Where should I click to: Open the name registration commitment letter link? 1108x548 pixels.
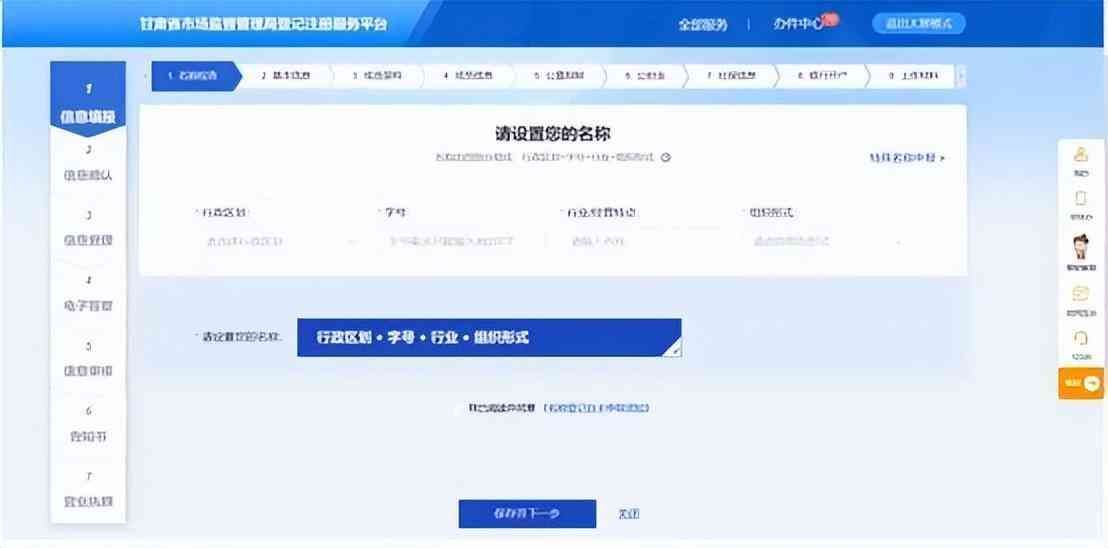click(596, 408)
